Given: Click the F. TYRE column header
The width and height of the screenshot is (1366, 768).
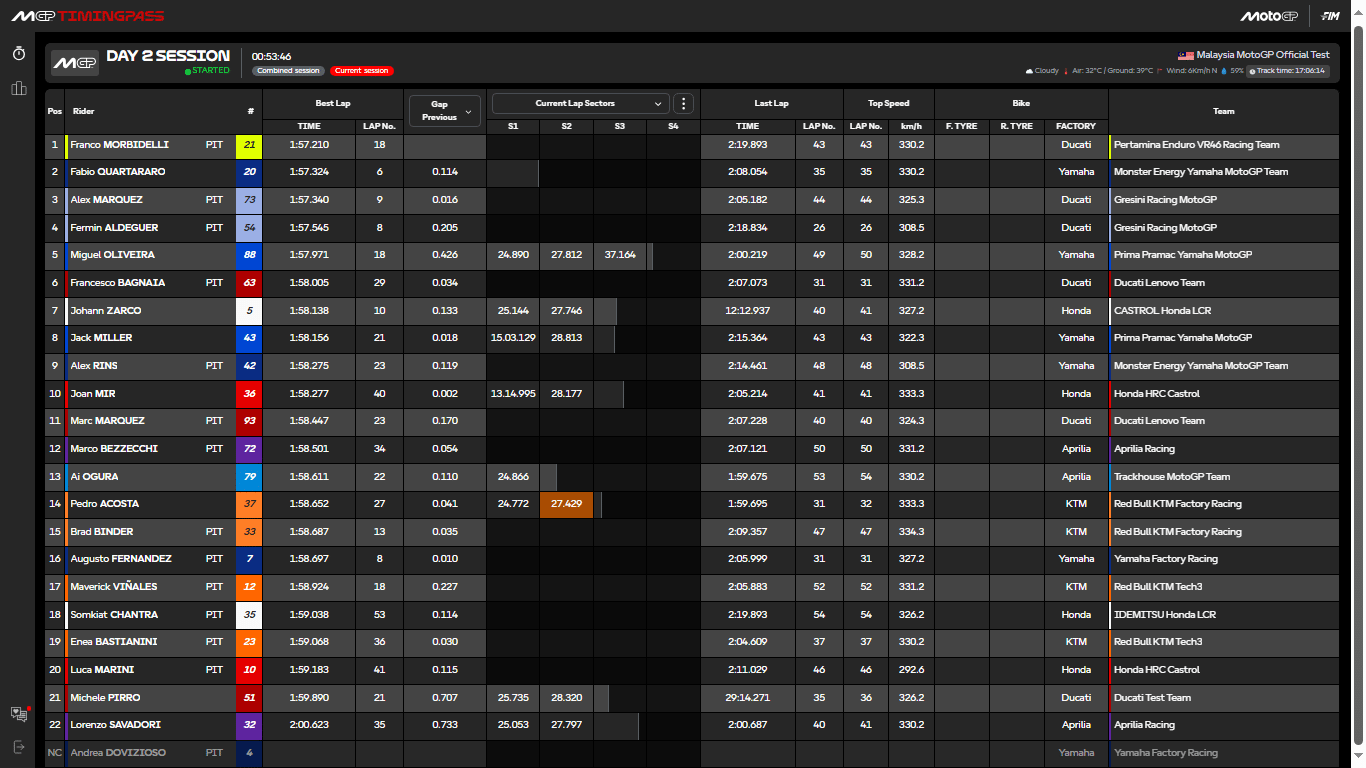Looking at the screenshot, I should click(x=961, y=126).
